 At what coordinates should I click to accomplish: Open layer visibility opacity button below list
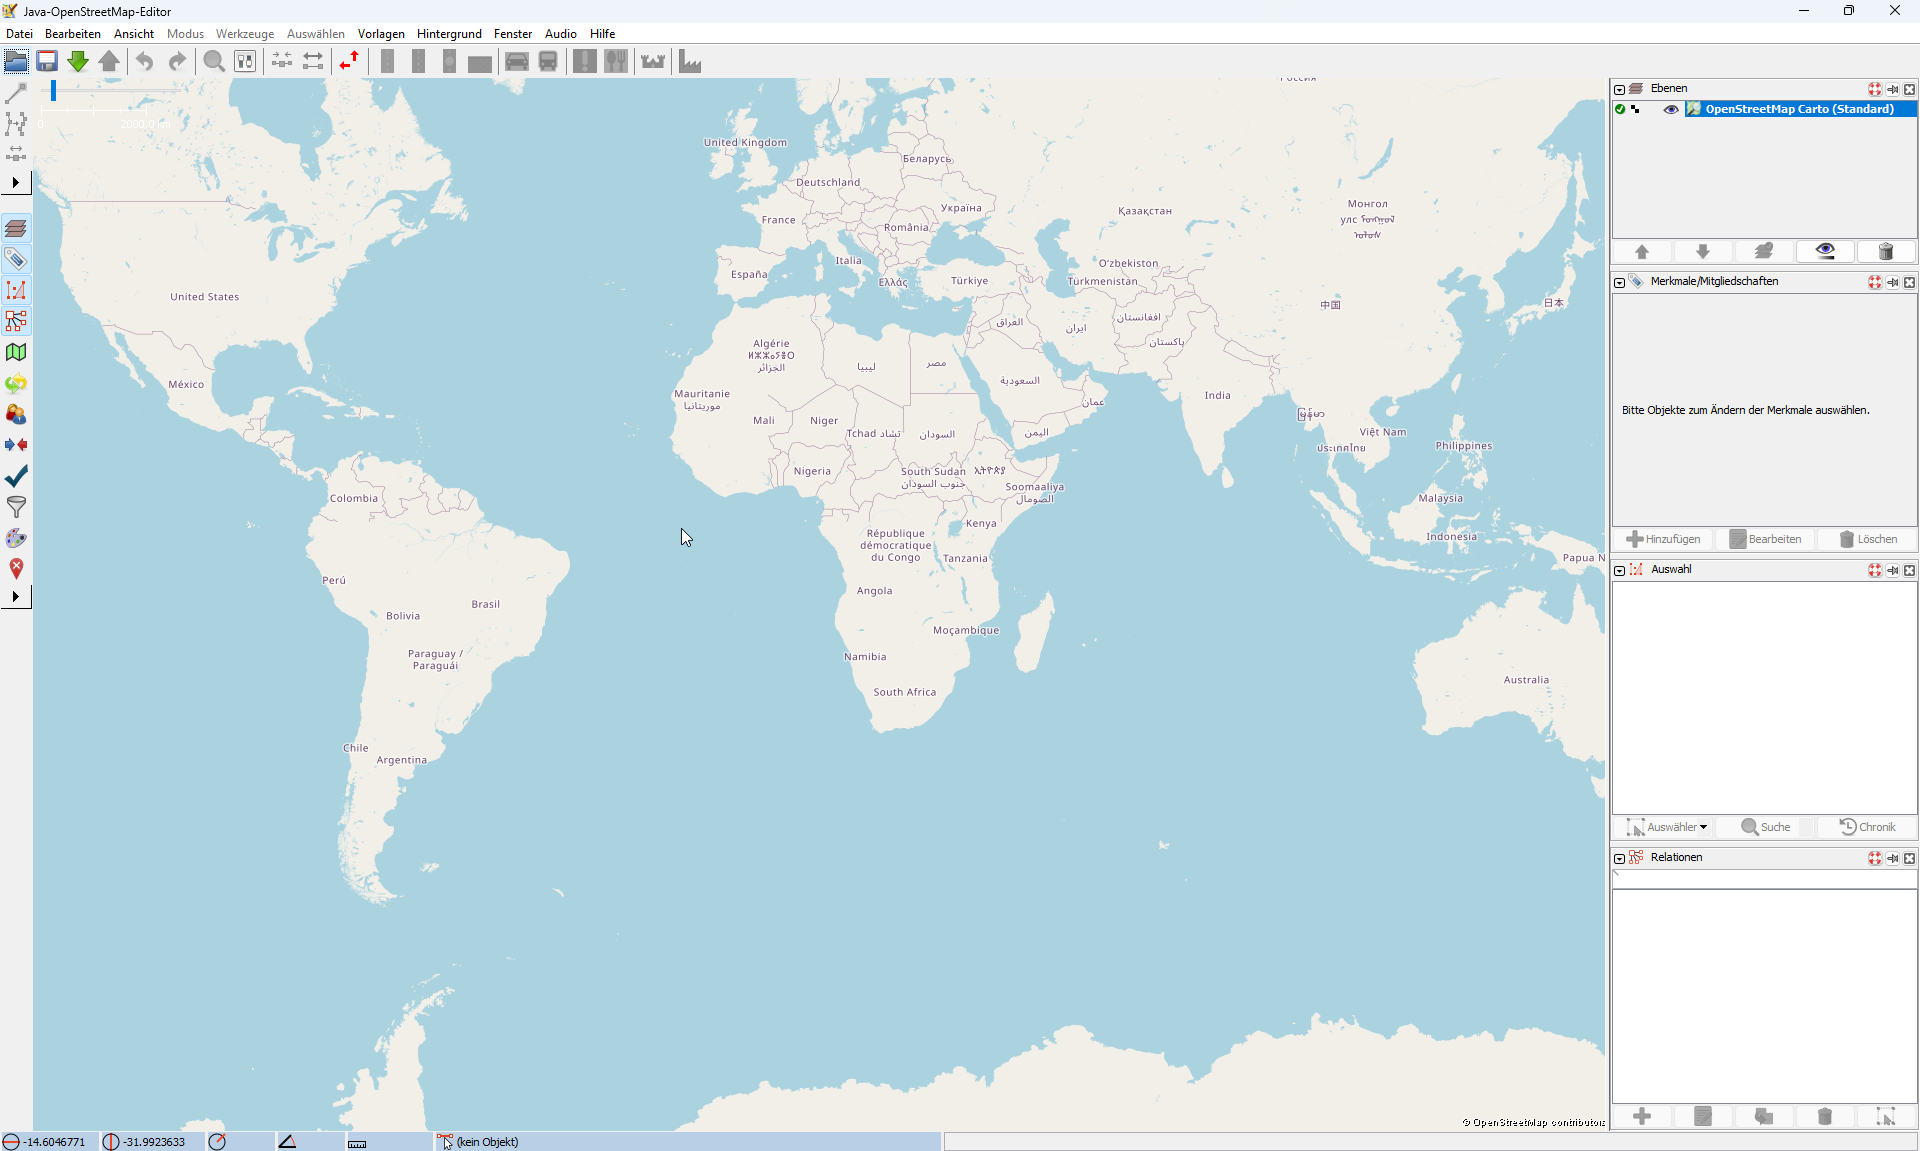(1824, 251)
